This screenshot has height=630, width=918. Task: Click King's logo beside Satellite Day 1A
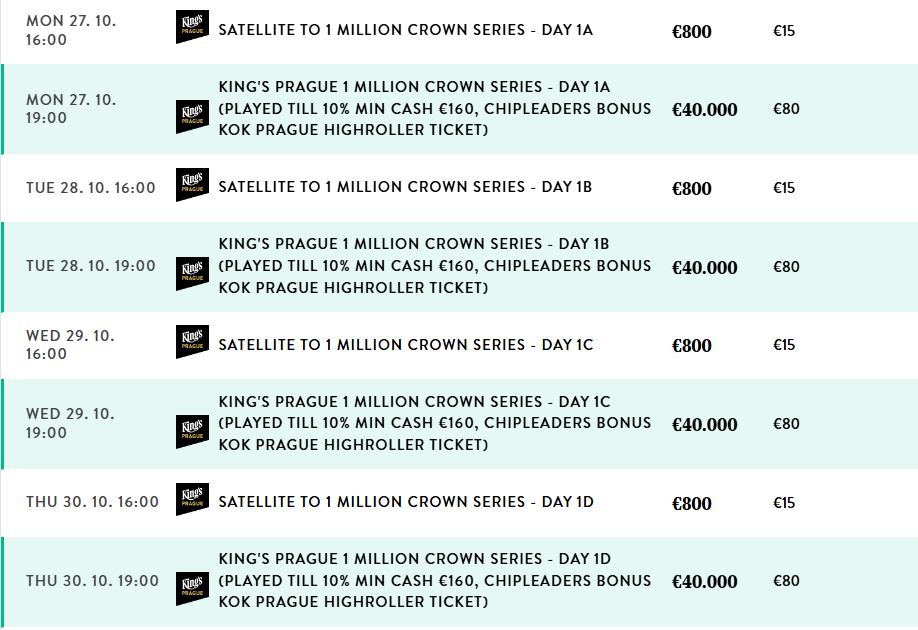[x=192, y=28]
